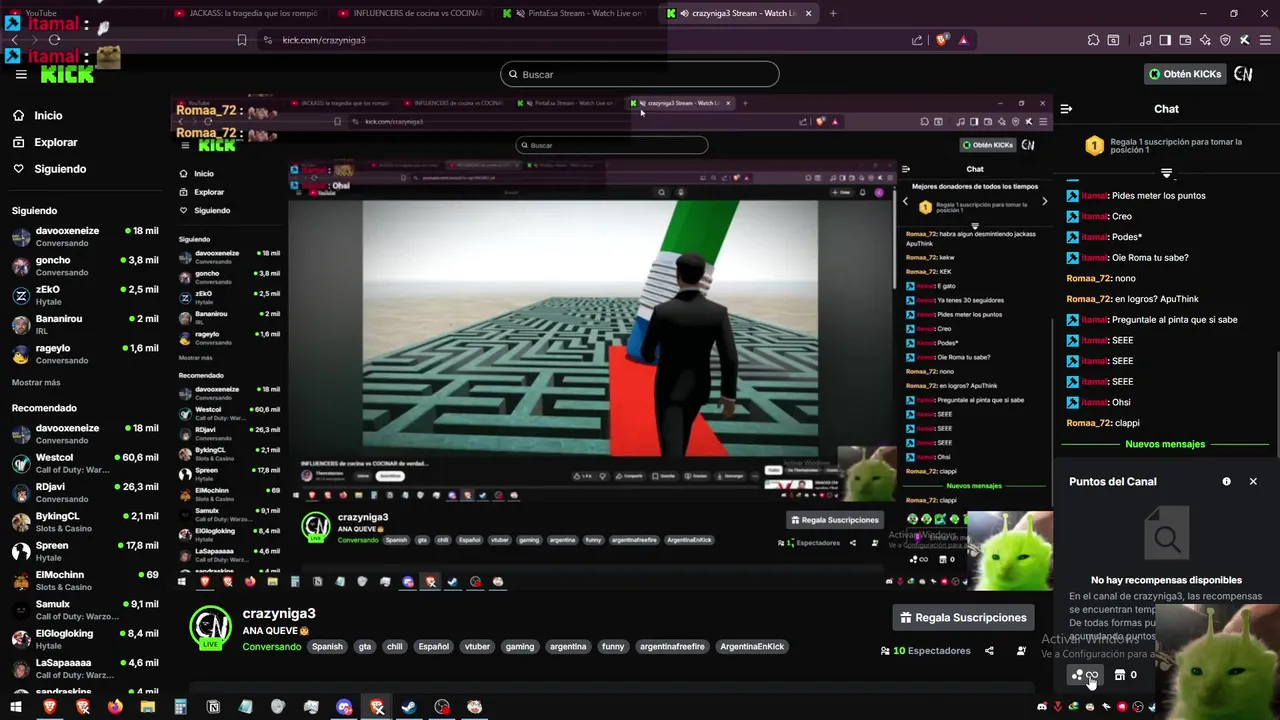Click the Conversando category link
This screenshot has height=720, width=1280.
271,647
